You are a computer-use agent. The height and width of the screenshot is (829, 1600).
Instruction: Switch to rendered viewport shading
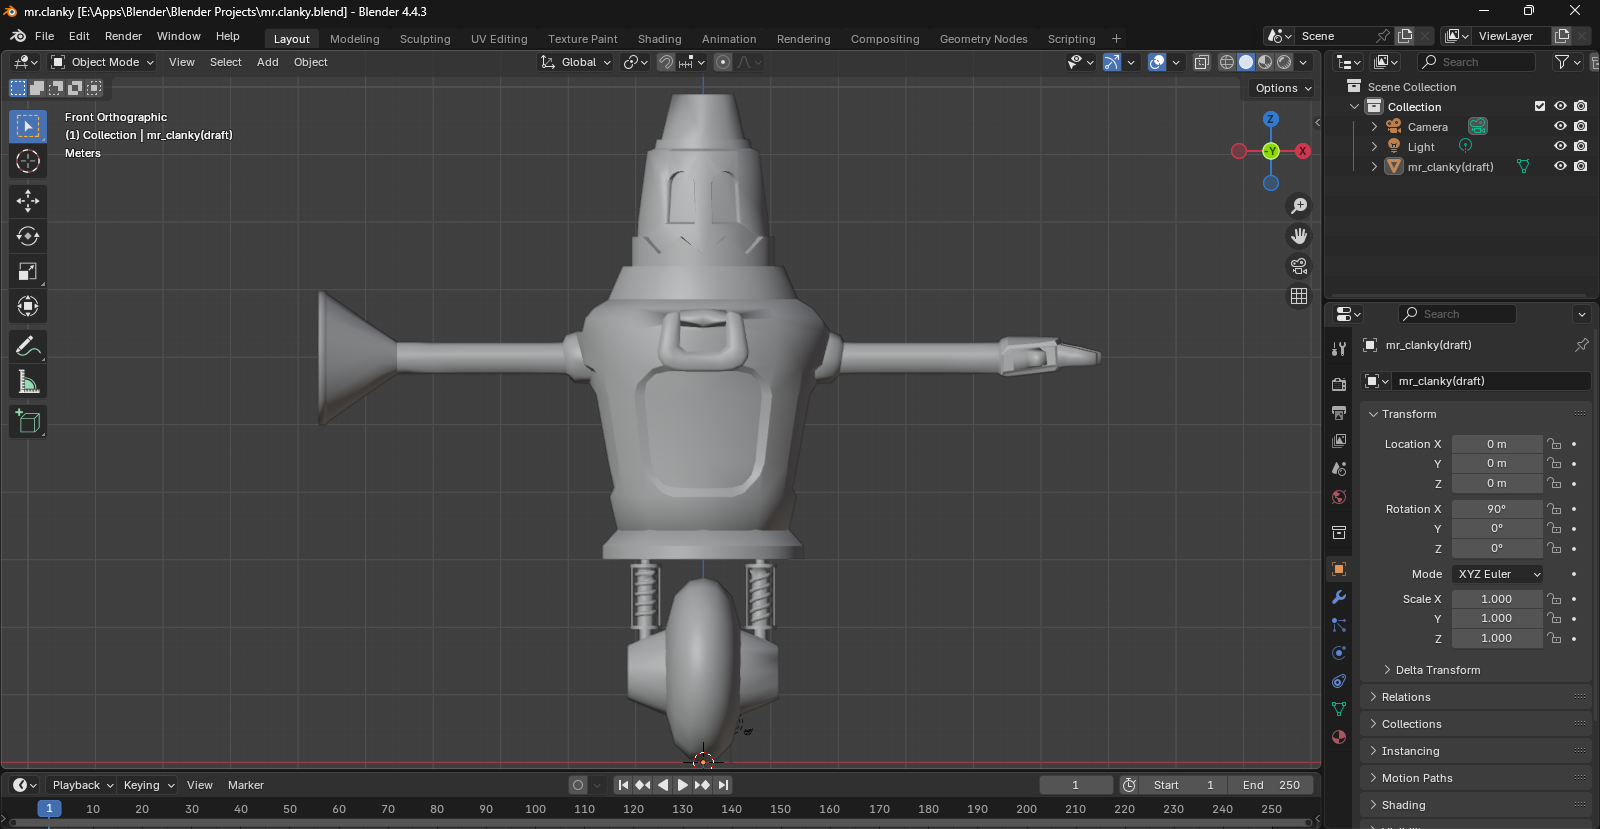click(1284, 62)
